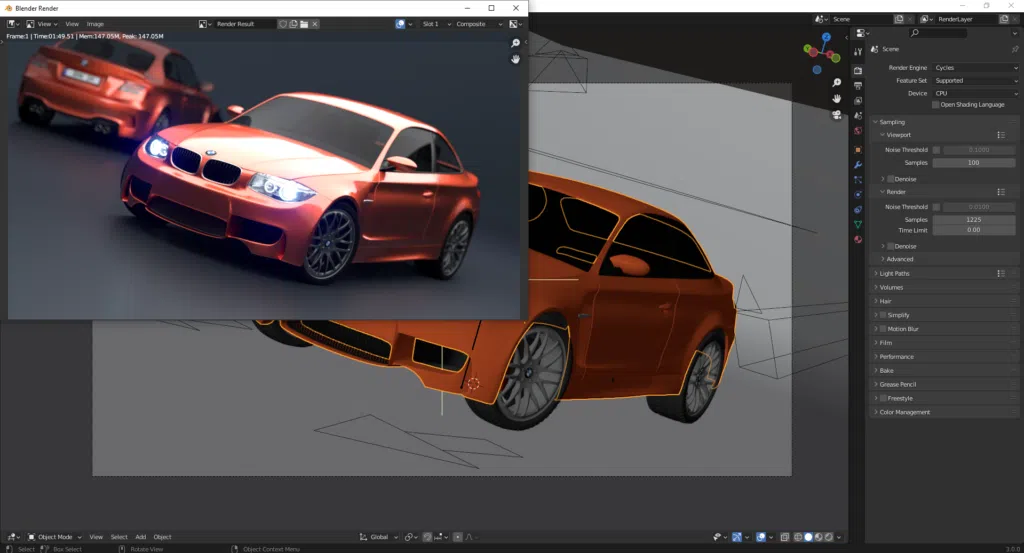Click the camera view icon in viewport
Image resolution: width=1024 pixels, height=553 pixels.
point(836,114)
